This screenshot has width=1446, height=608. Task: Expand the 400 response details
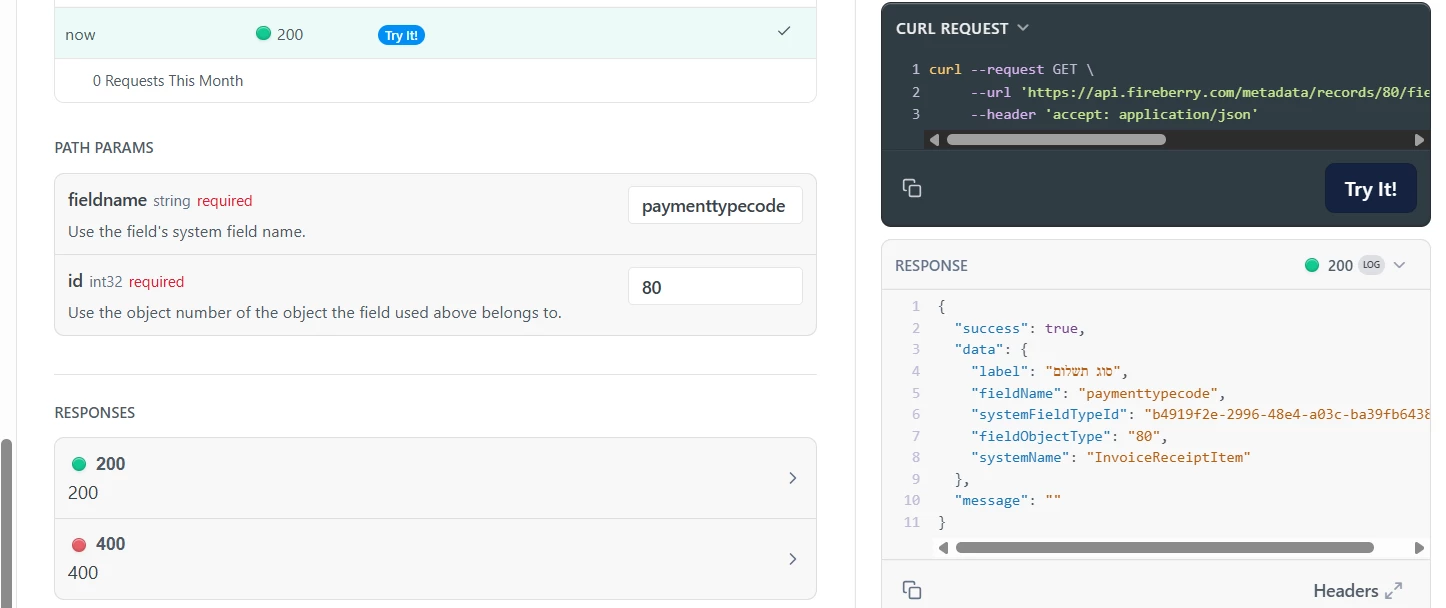pos(792,559)
